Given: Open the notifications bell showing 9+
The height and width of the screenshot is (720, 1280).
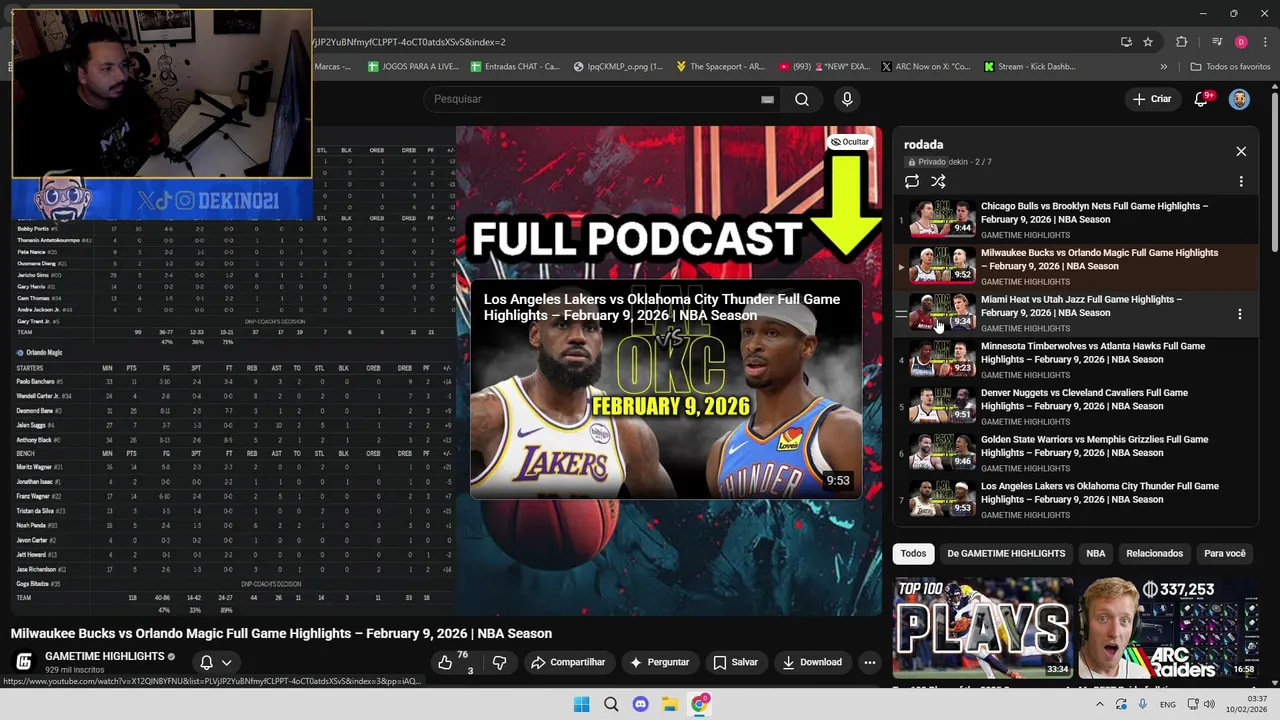Looking at the screenshot, I should 1202,99.
